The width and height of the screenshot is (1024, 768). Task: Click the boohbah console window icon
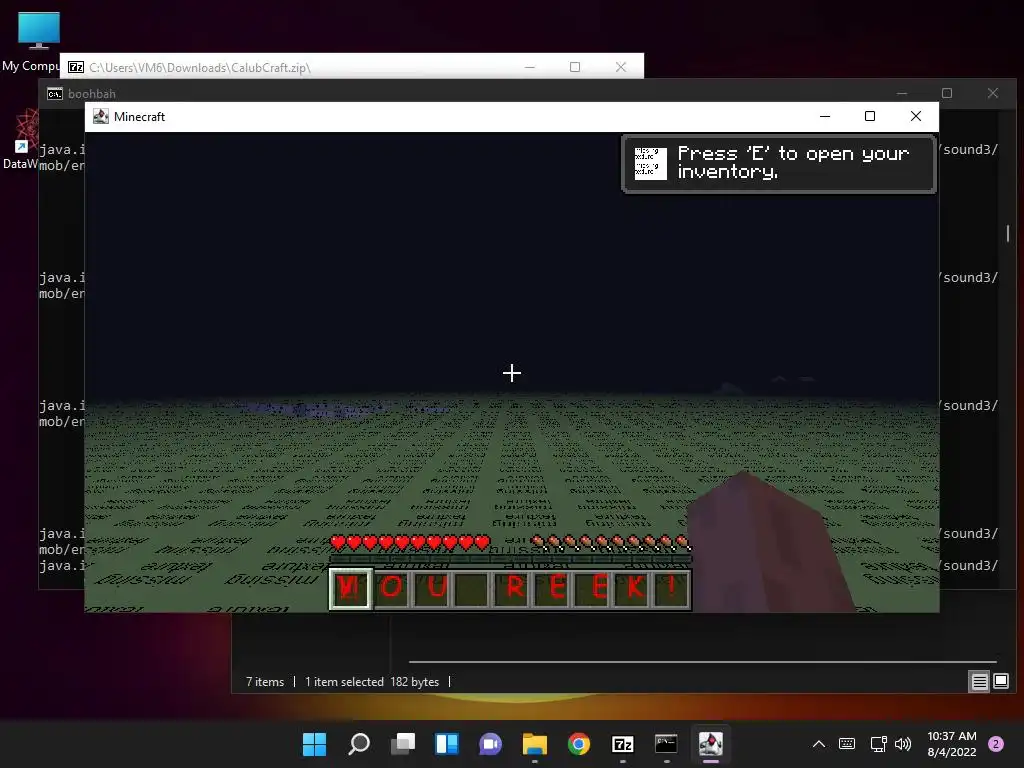tap(55, 93)
